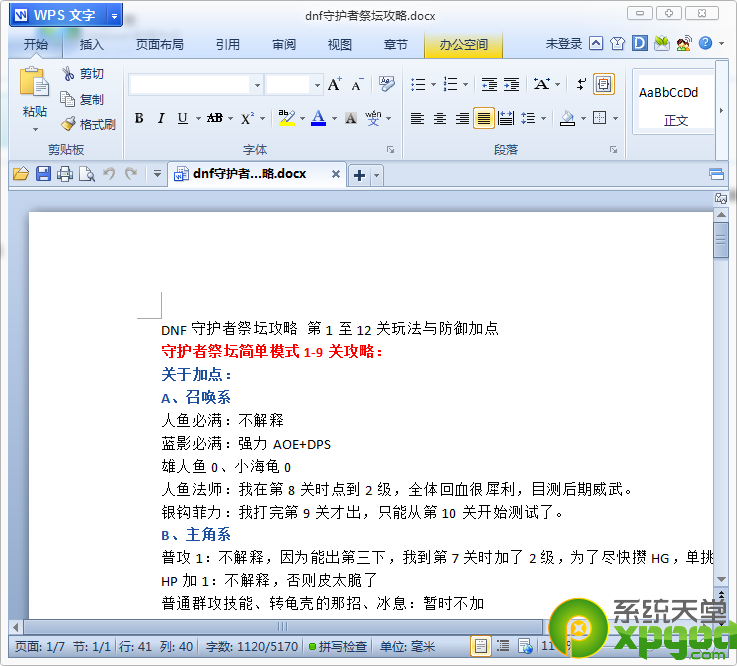Screen dimensions: 737x666
Task: Toggle character shading gray A
Action: point(351,118)
